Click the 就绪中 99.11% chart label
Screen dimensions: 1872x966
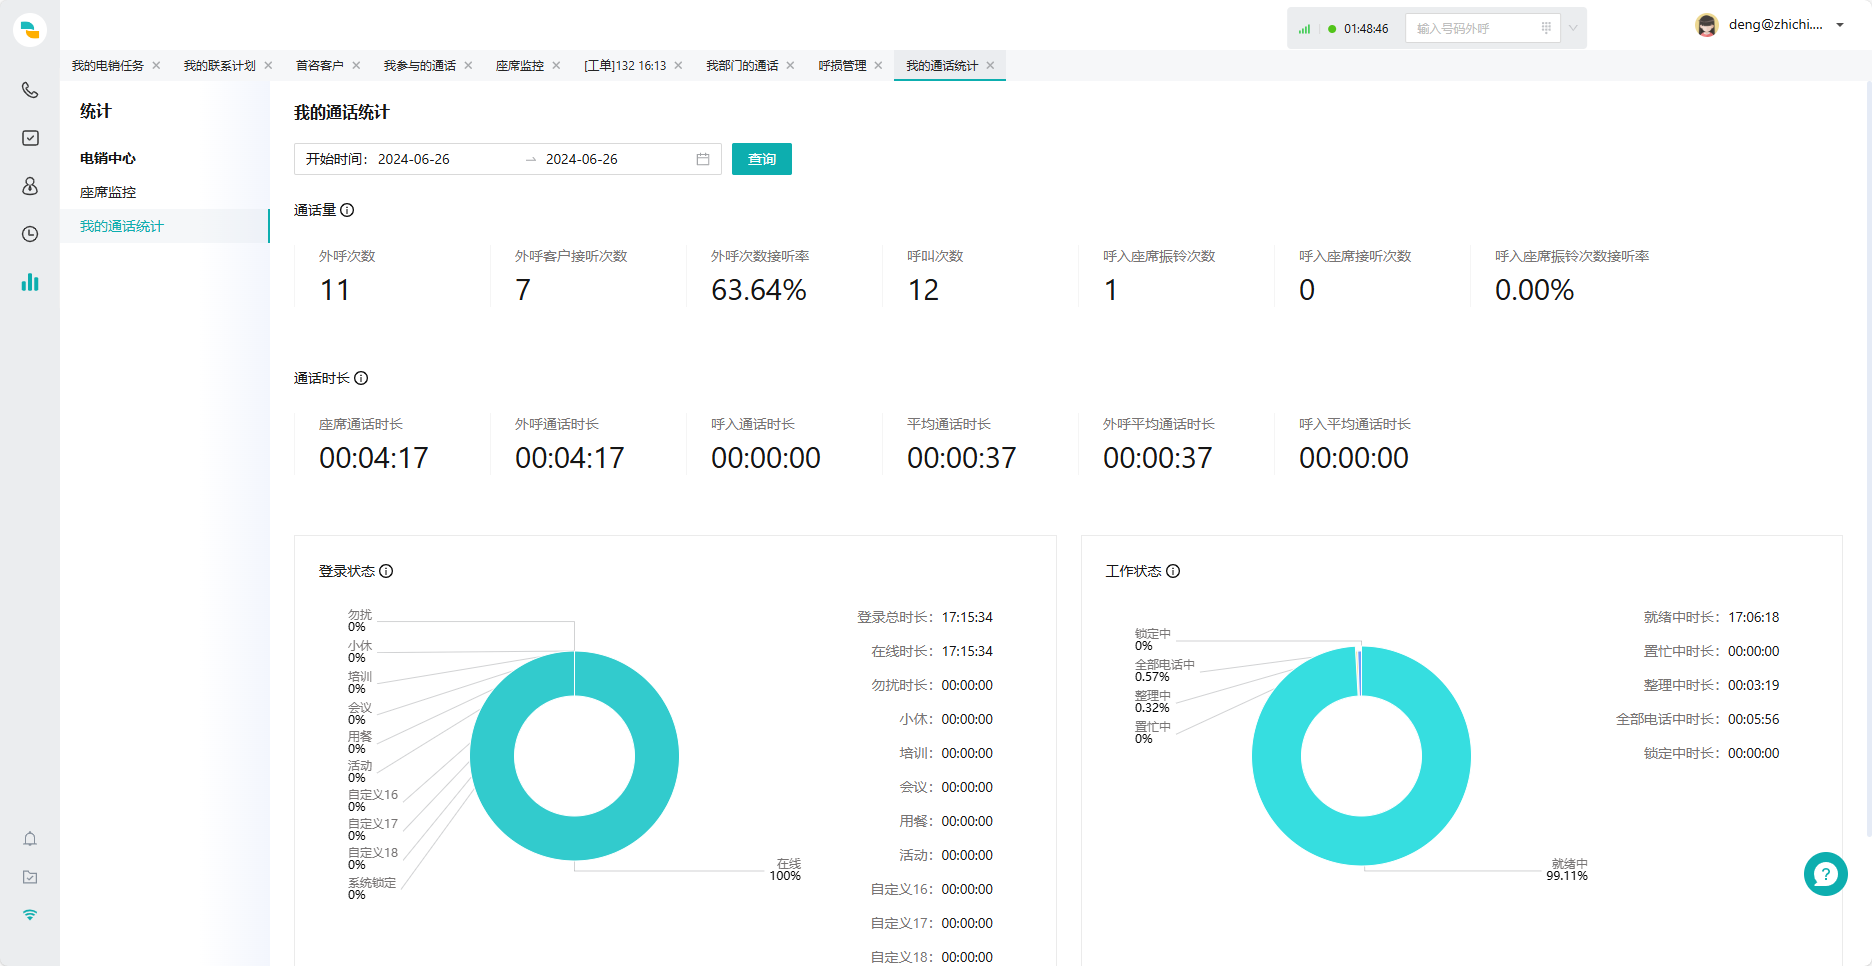[x=1567, y=870]
